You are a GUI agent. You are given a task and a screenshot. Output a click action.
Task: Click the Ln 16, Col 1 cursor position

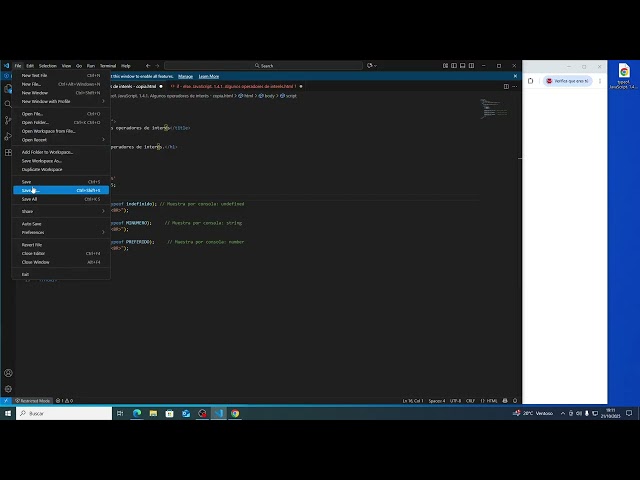click(413, 401)
